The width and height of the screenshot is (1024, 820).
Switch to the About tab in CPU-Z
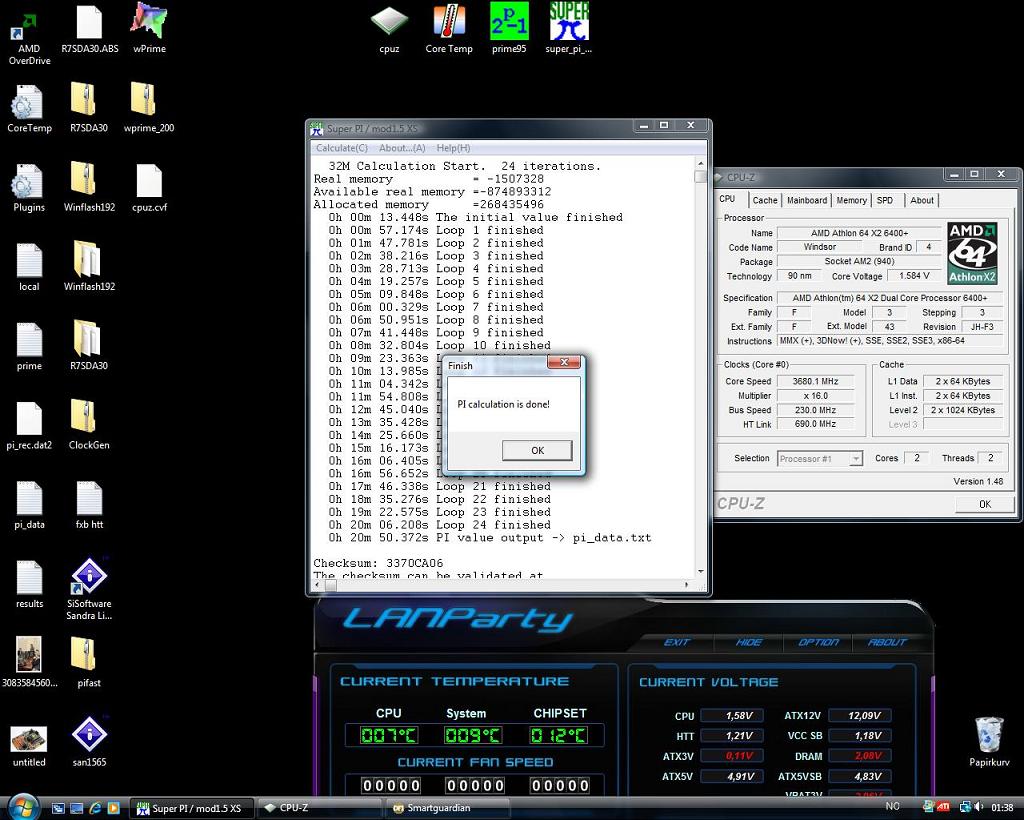(x=921, y=200)
